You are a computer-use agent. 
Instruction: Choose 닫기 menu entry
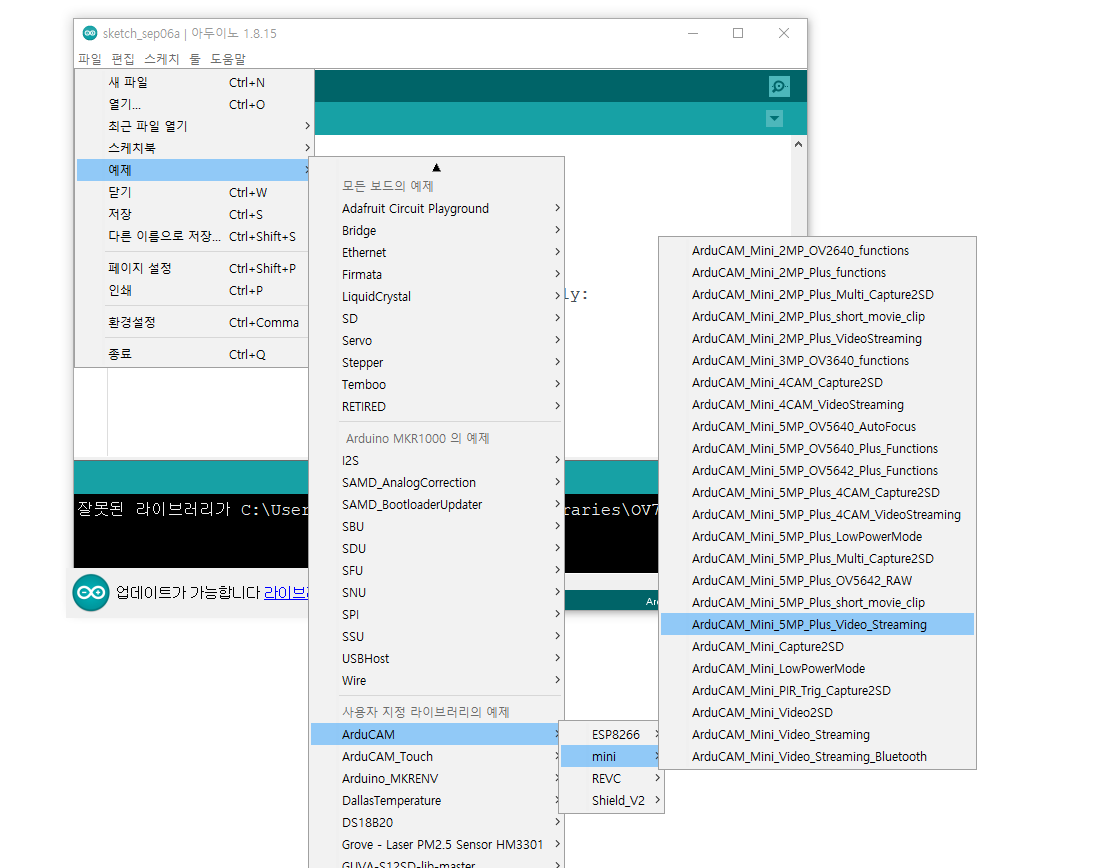coord(193,192)
